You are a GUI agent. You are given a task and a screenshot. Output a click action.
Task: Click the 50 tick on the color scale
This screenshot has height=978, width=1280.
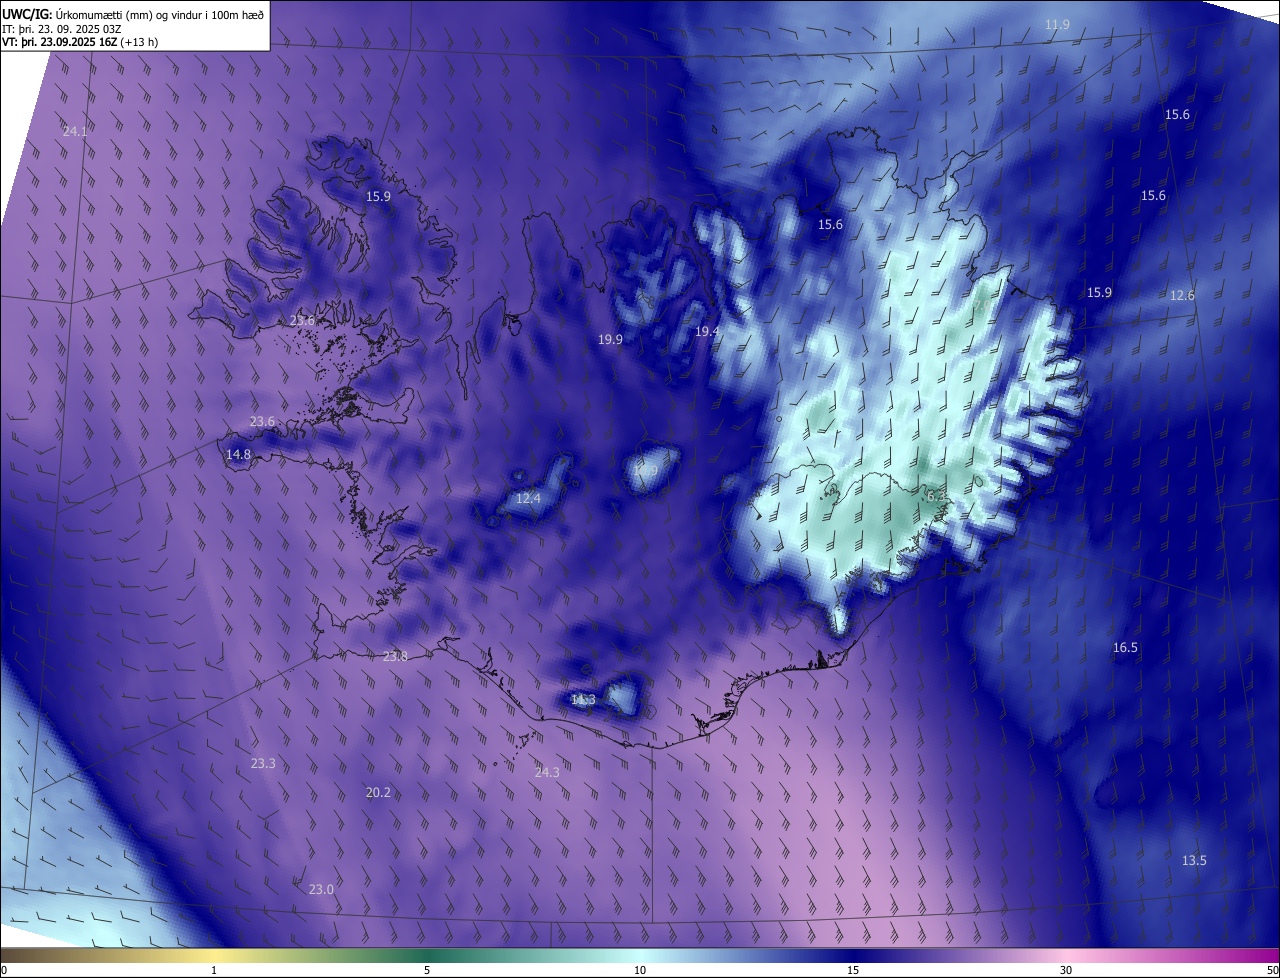[1272, 970]
